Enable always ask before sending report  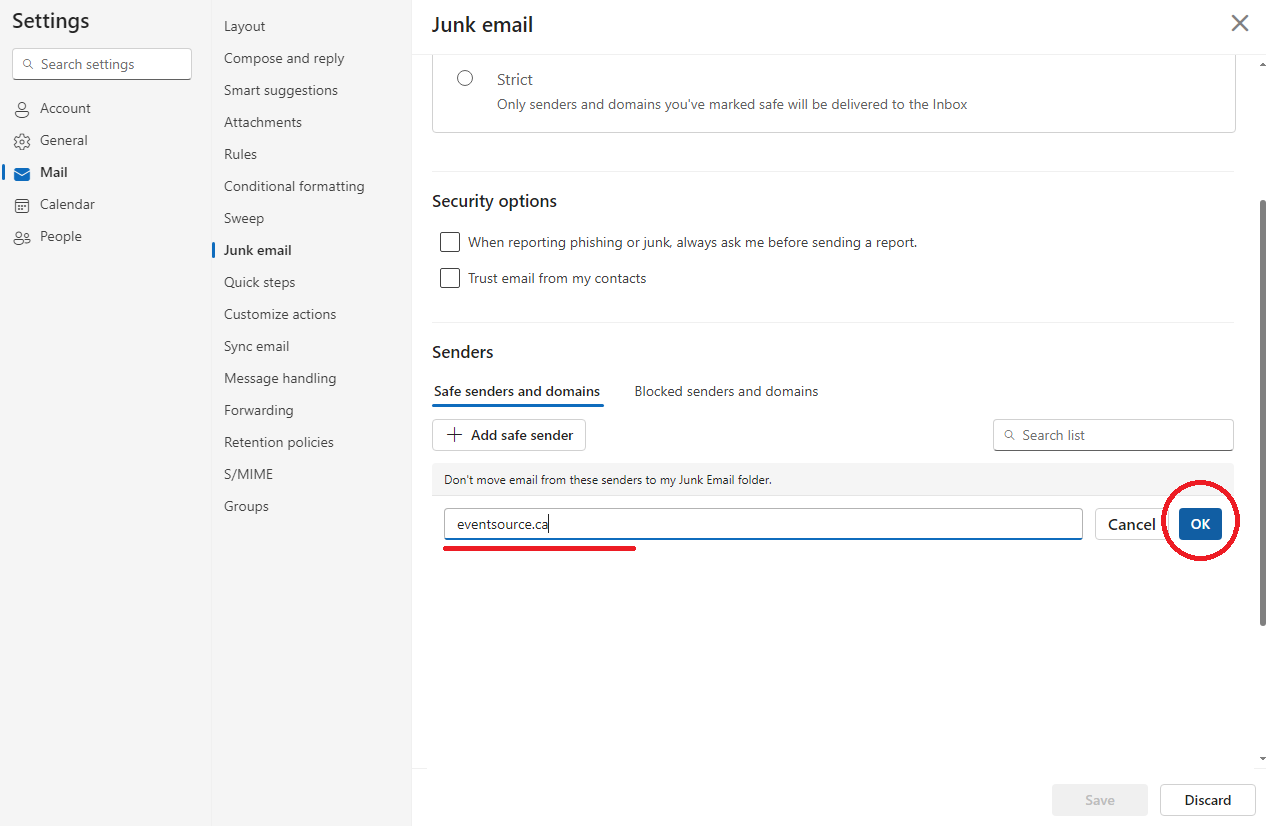450,242
